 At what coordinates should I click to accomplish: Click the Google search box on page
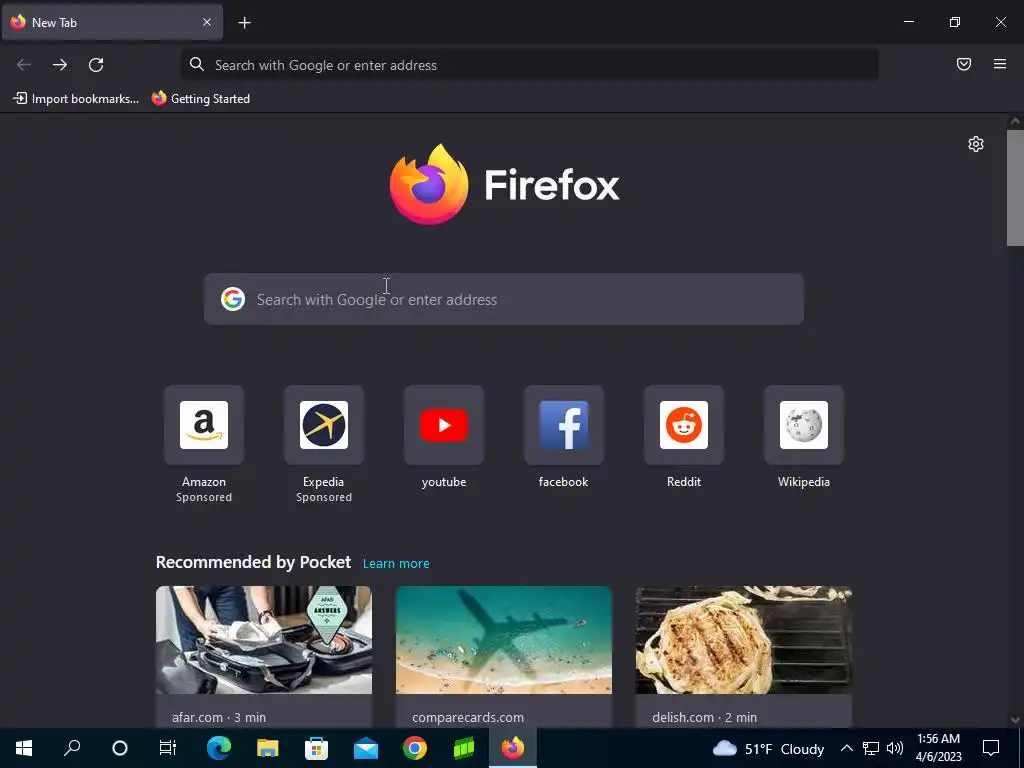coord(504,299)
